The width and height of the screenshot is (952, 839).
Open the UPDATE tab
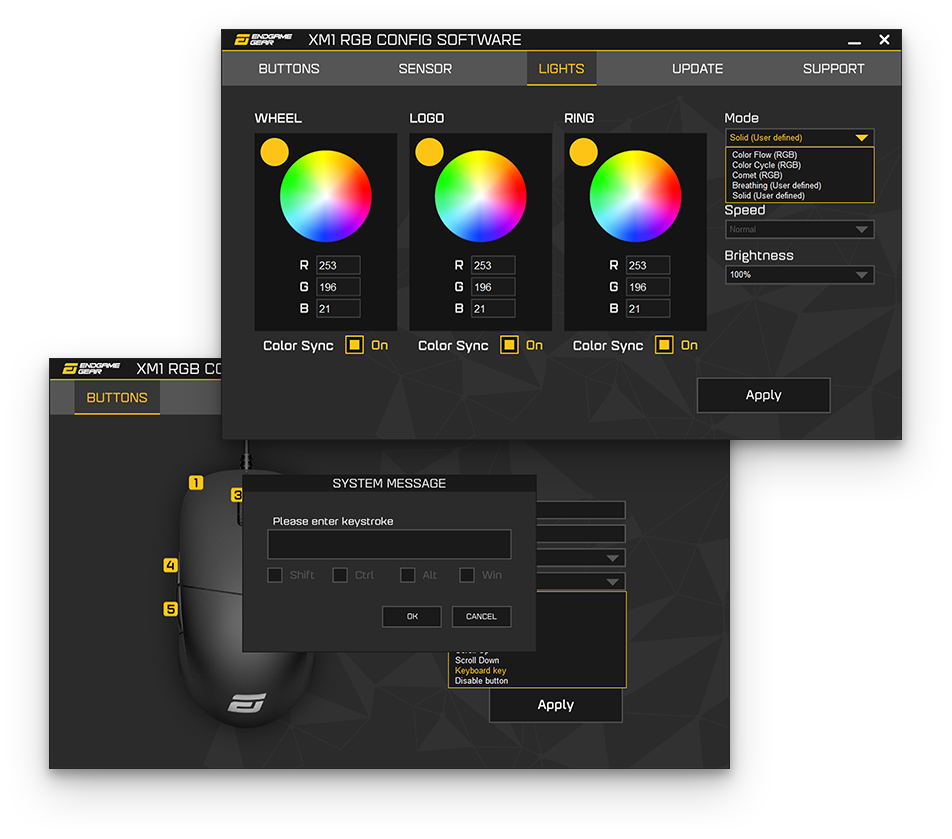pyautogui.click(x=697, y=69)
